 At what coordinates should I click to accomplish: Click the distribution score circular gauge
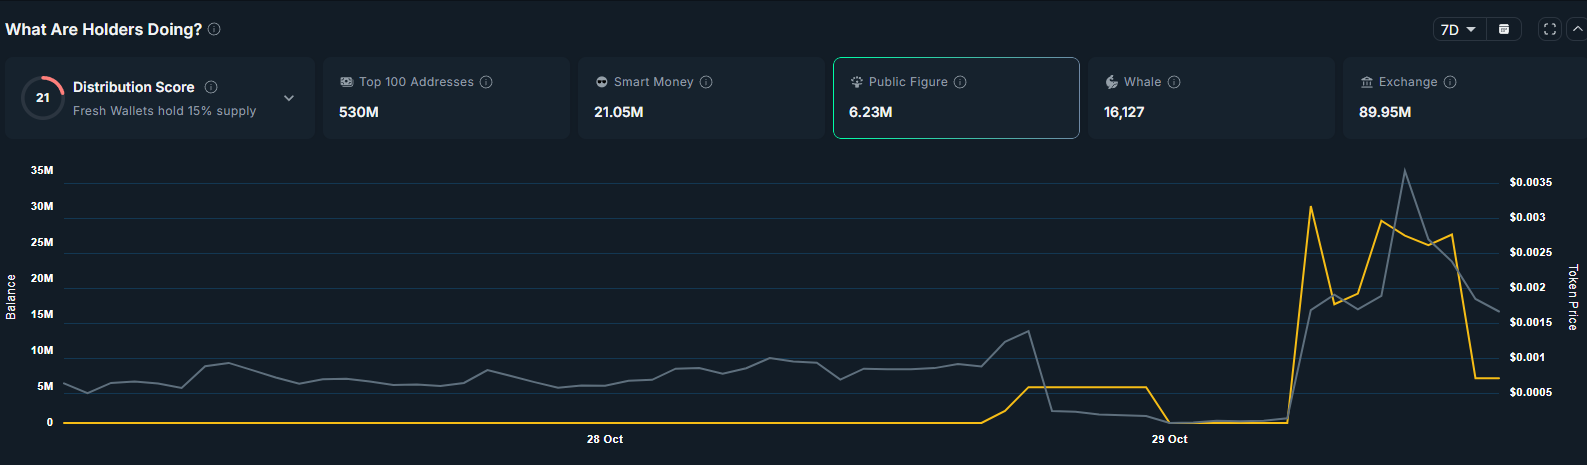(x=43, y=98)
